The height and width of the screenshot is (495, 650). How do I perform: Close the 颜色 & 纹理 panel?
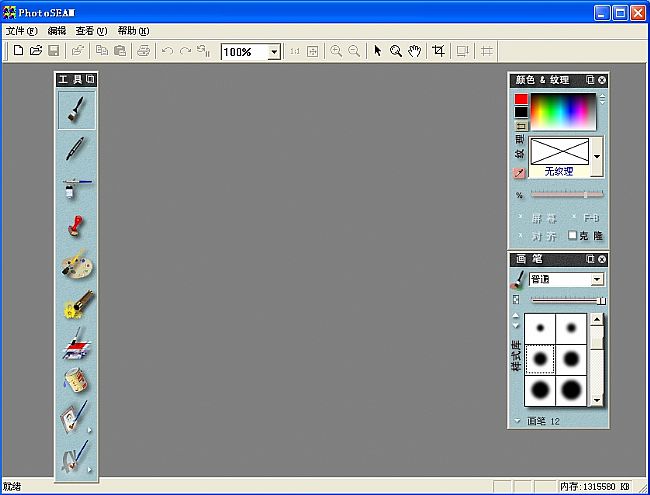coord(602,80)
